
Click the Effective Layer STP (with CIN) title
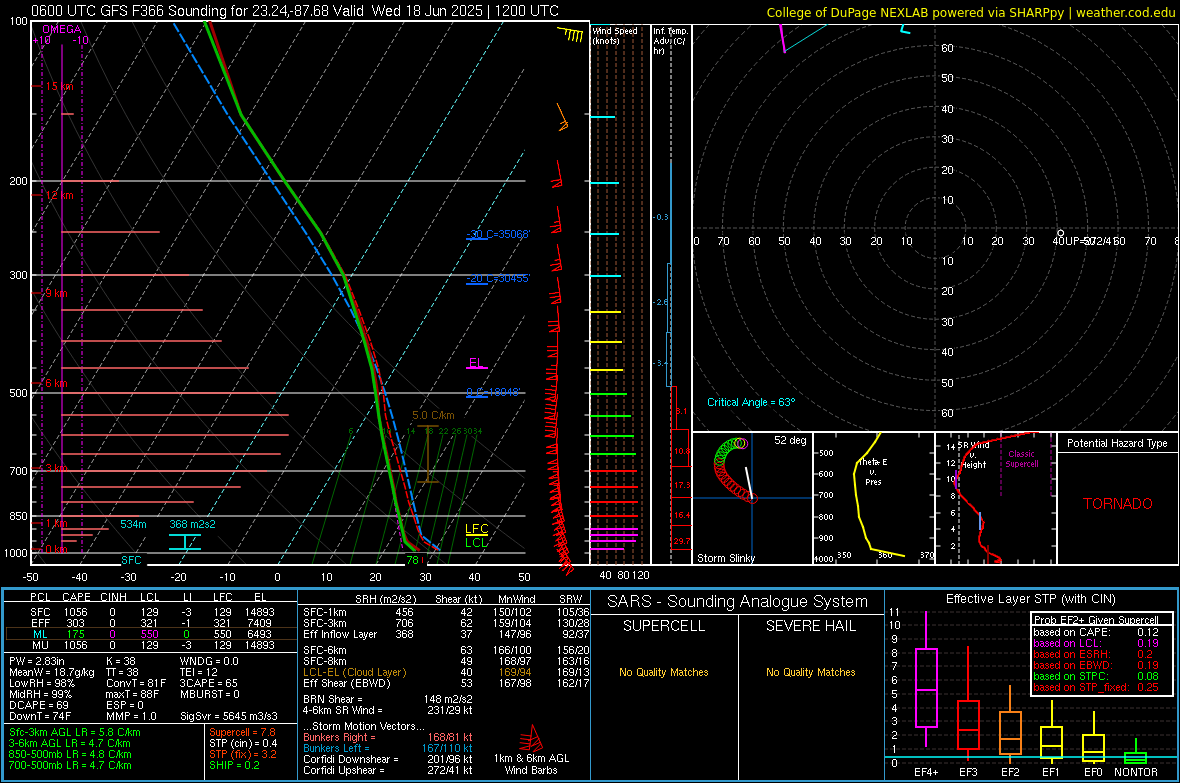(x=1030, y=599)
